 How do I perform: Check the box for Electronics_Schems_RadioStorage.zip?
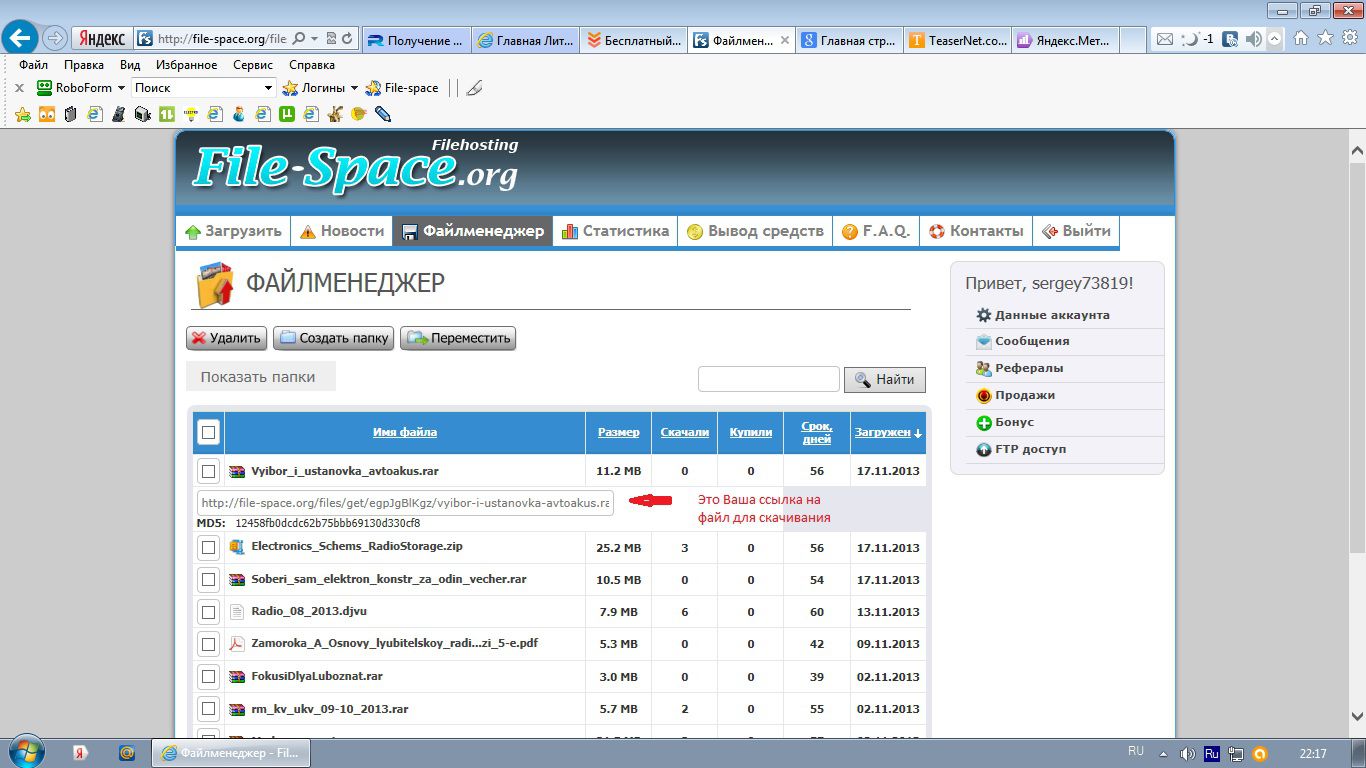pos(208,547)
